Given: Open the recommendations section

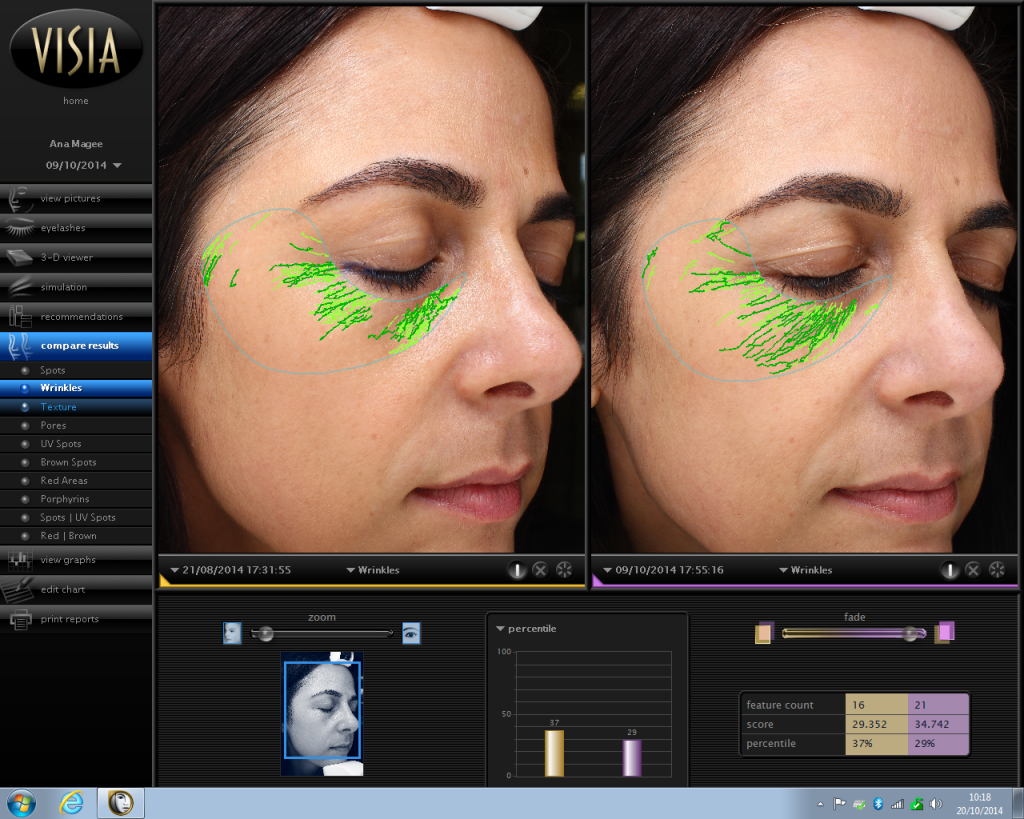Looking at the screenshot, I should tap(80, 317).
